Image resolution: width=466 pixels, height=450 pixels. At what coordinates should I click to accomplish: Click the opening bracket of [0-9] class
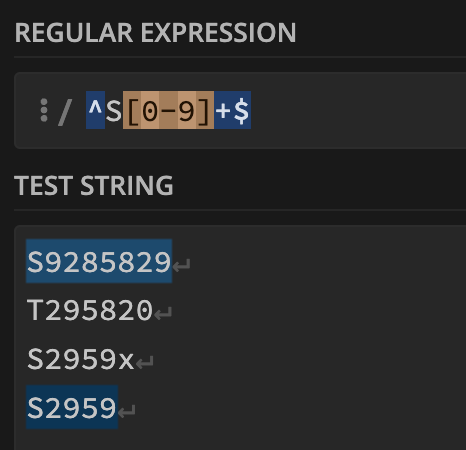132,110
